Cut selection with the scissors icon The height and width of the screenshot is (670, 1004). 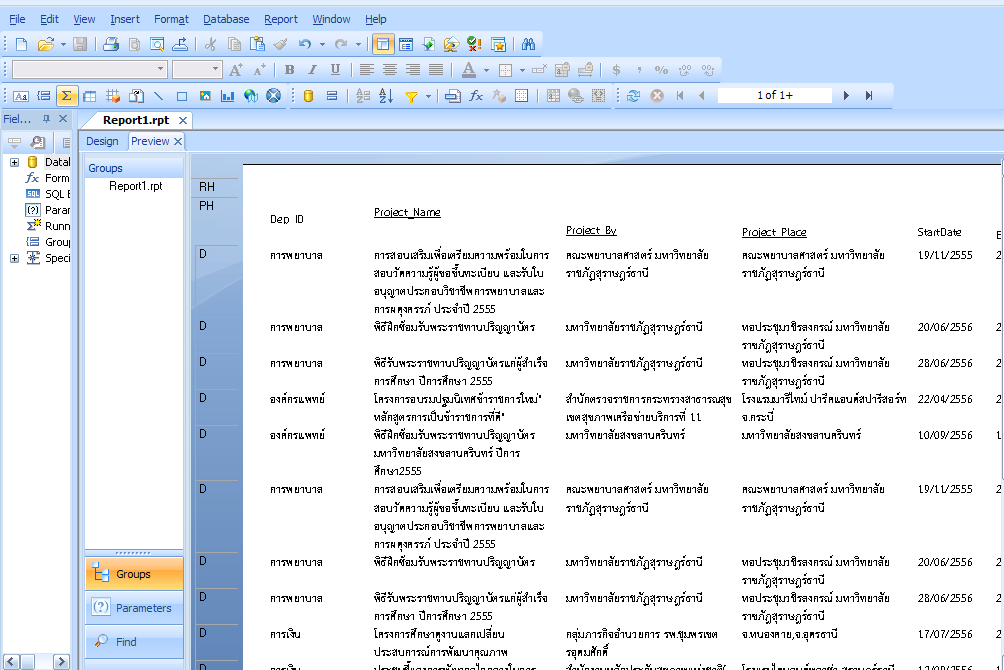click(x=210, y=44)
